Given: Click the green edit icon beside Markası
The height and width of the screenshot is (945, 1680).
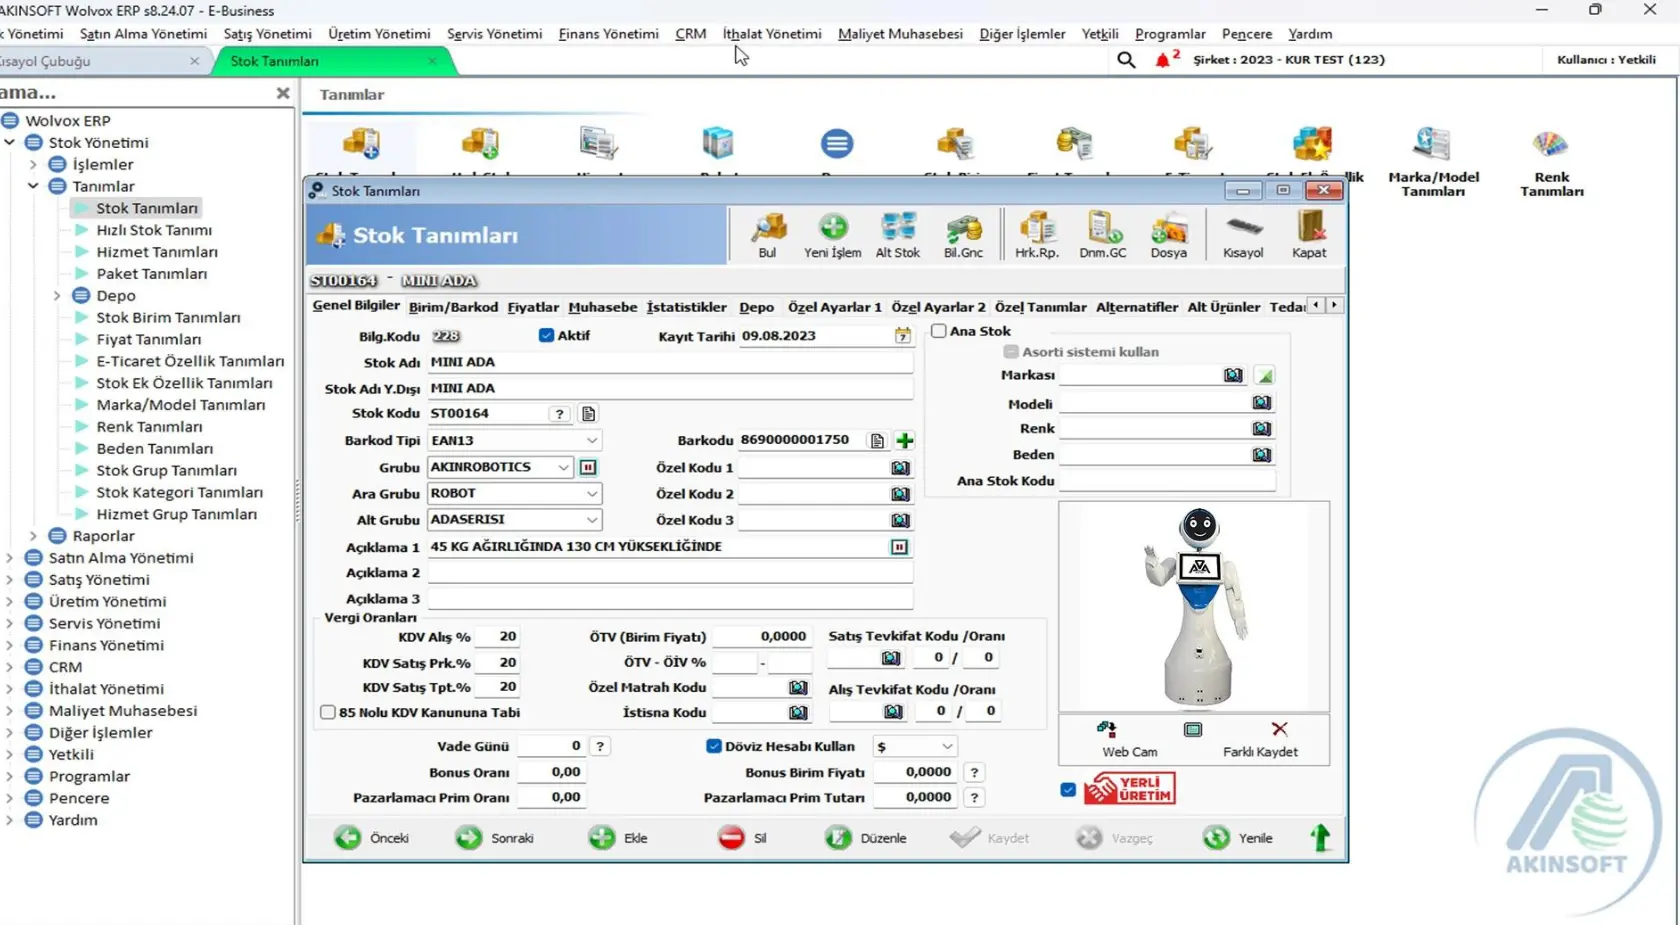Looking at the screenshot, I should [1265, 376].
